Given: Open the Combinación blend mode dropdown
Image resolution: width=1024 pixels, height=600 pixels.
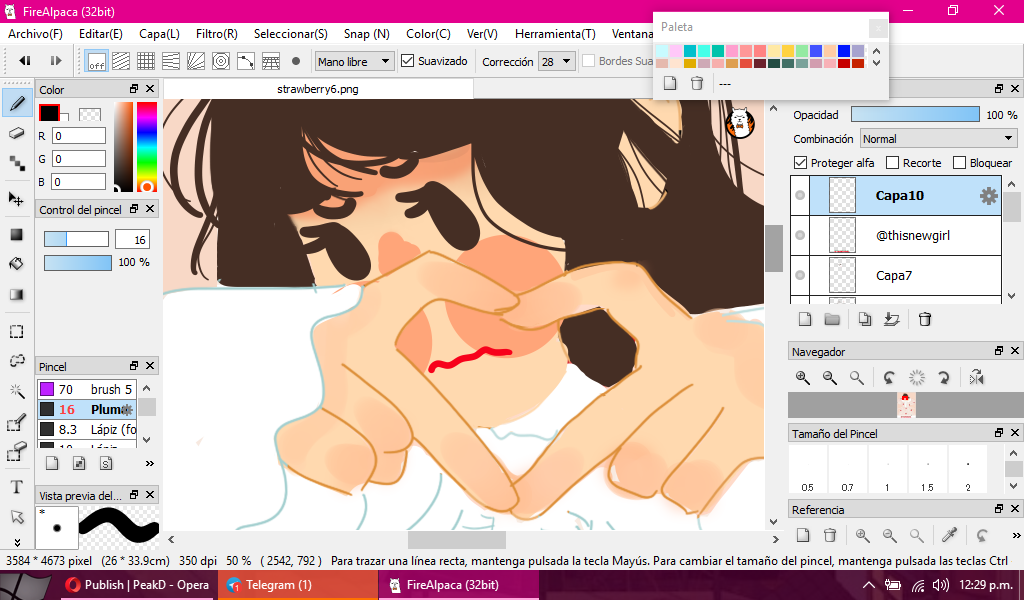Looking at the screenshot, I should pos(938,139).
